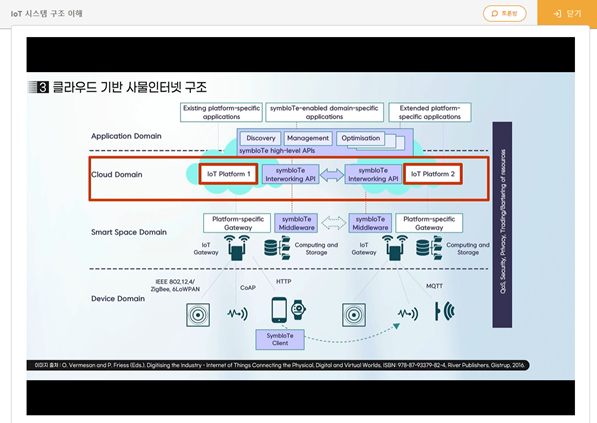Select the IoT Platform 2 box
Image resolution: width=597 pixels, height=423 pixels.
click(x=433, y=174)
